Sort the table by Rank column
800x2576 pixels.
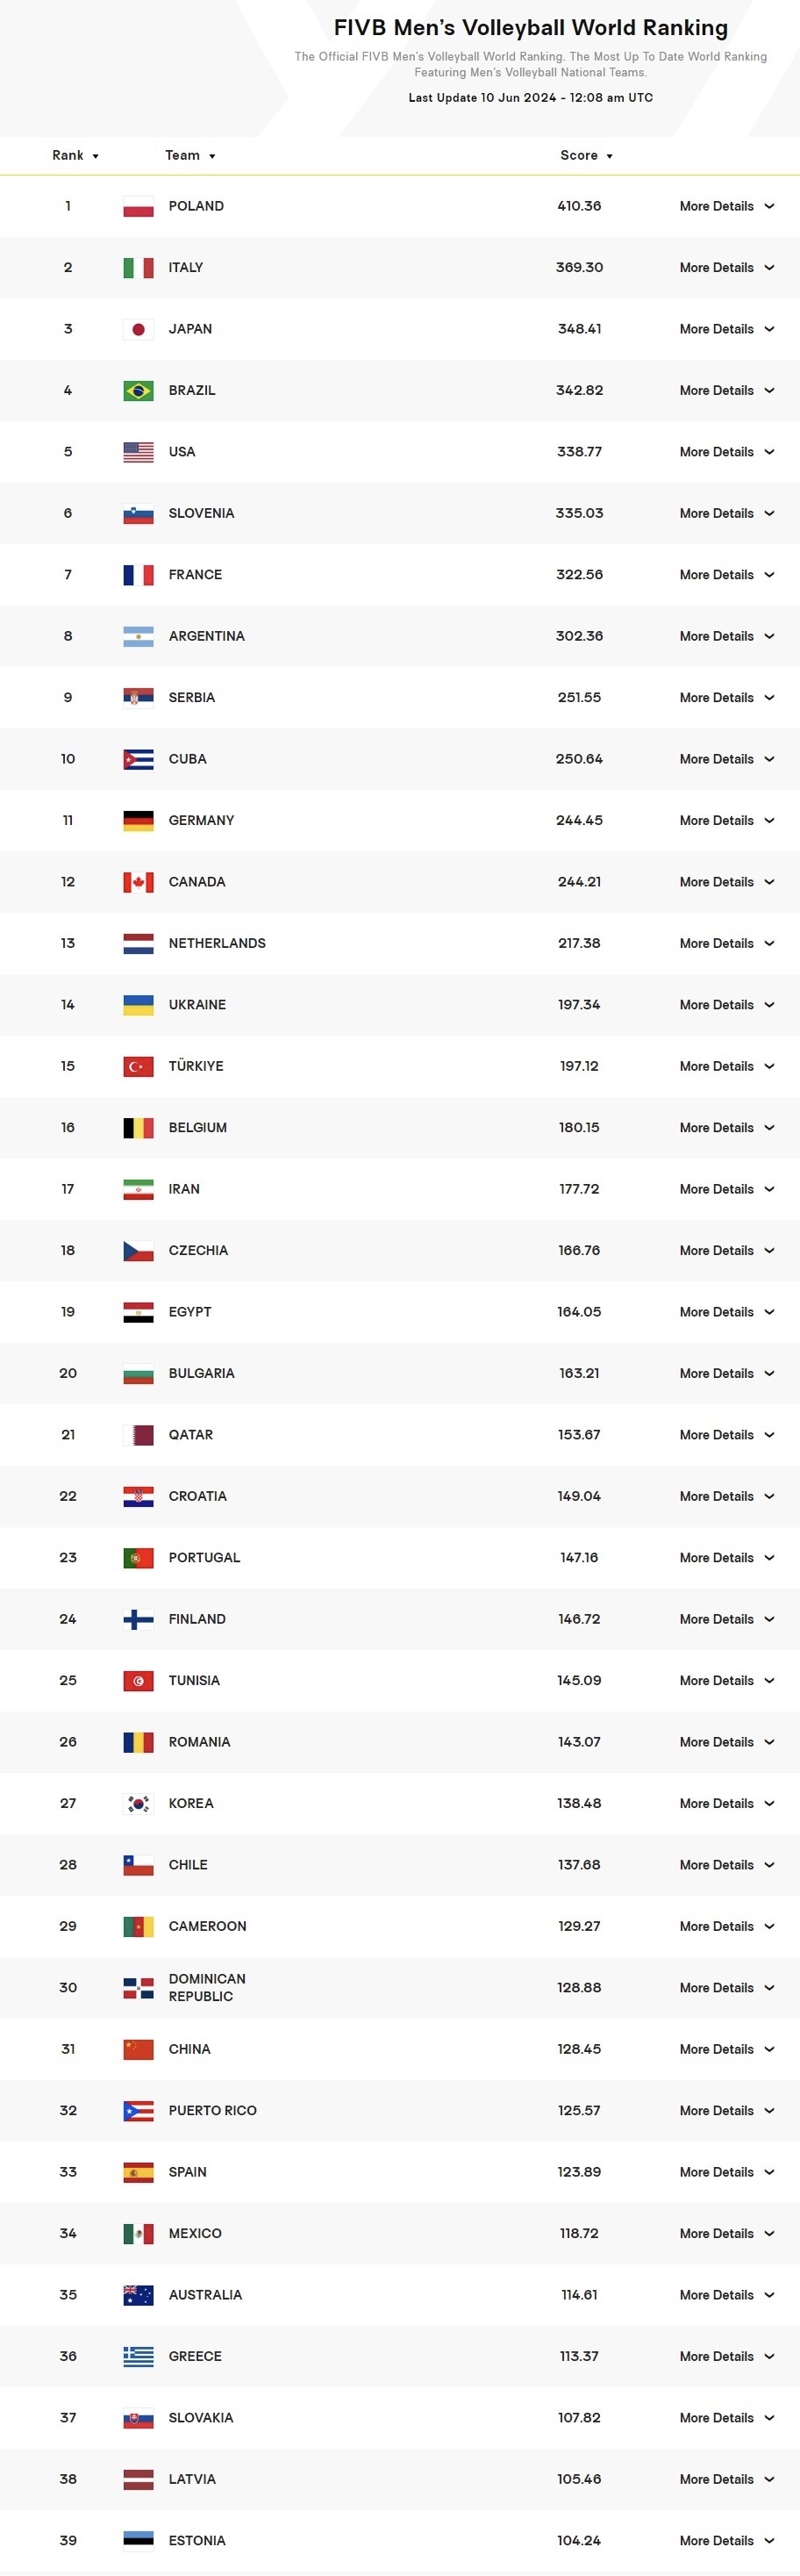pyautogui.click(x=75, y=156)
